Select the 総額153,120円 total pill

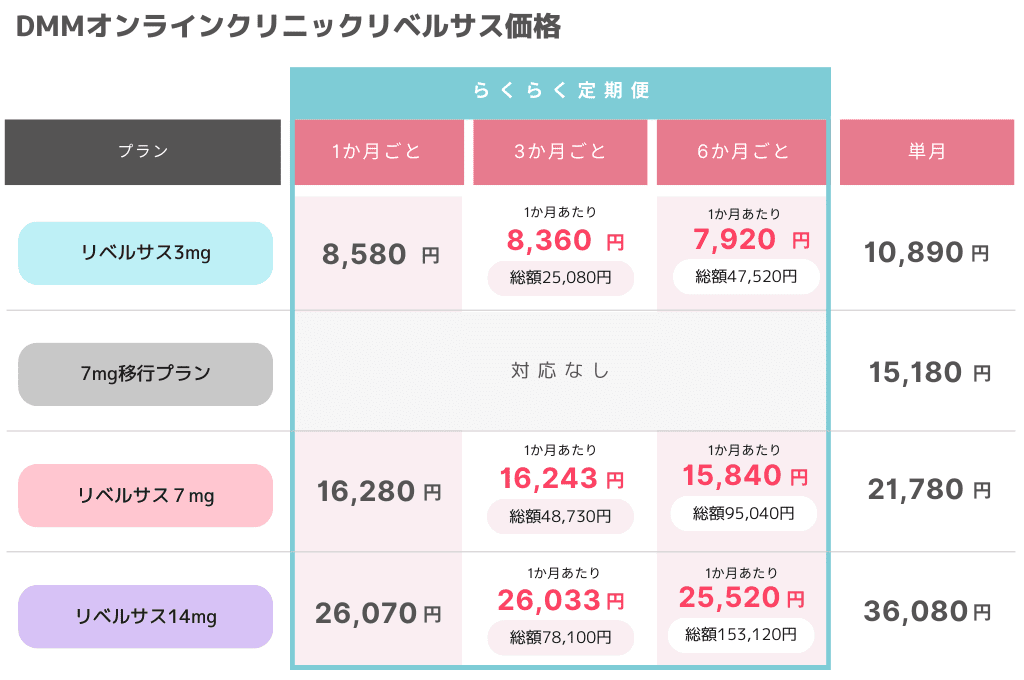[x=741, y=634]
